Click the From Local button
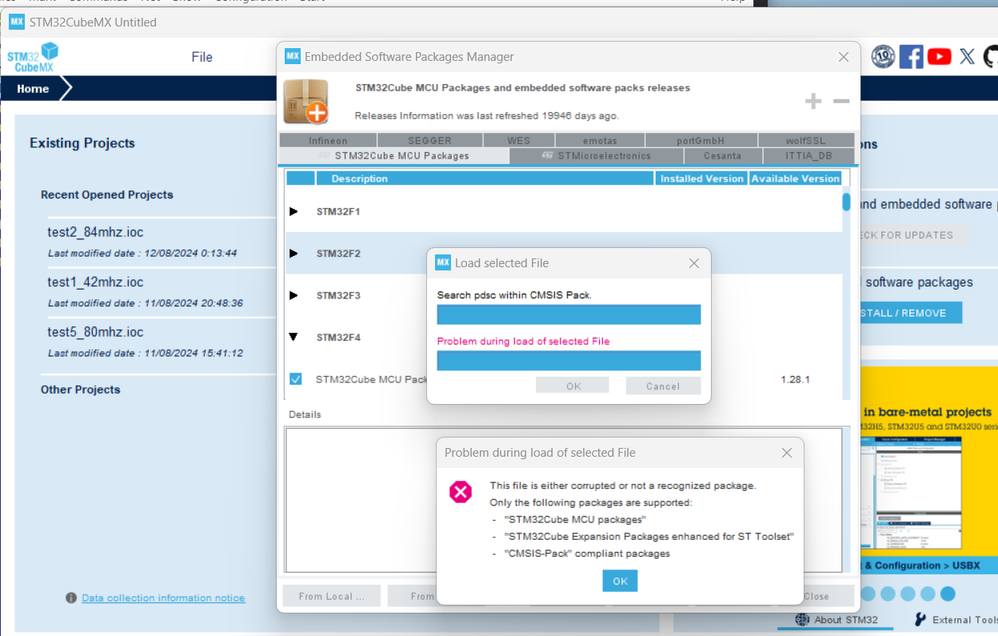Viewport: 998px width, 636px height. [332, 596]
